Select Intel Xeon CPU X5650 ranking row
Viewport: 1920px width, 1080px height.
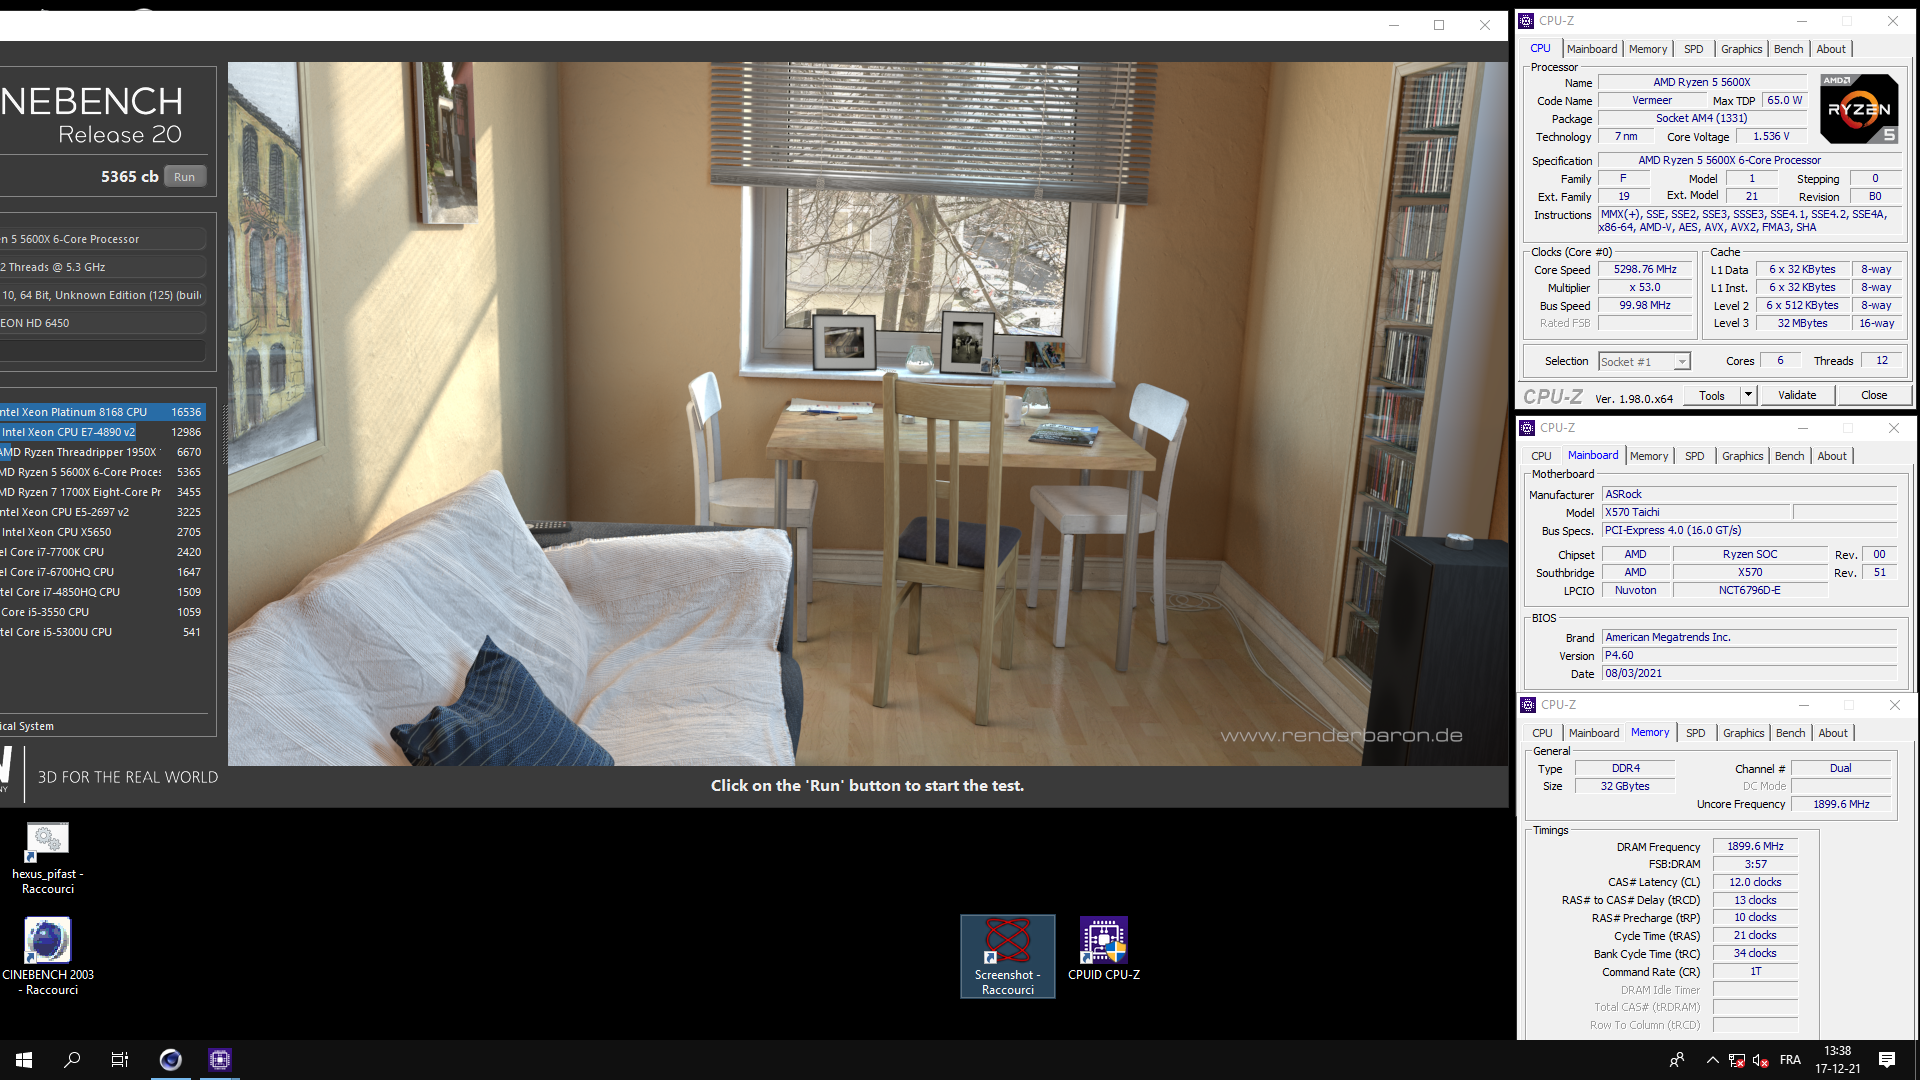pos(103,532)
